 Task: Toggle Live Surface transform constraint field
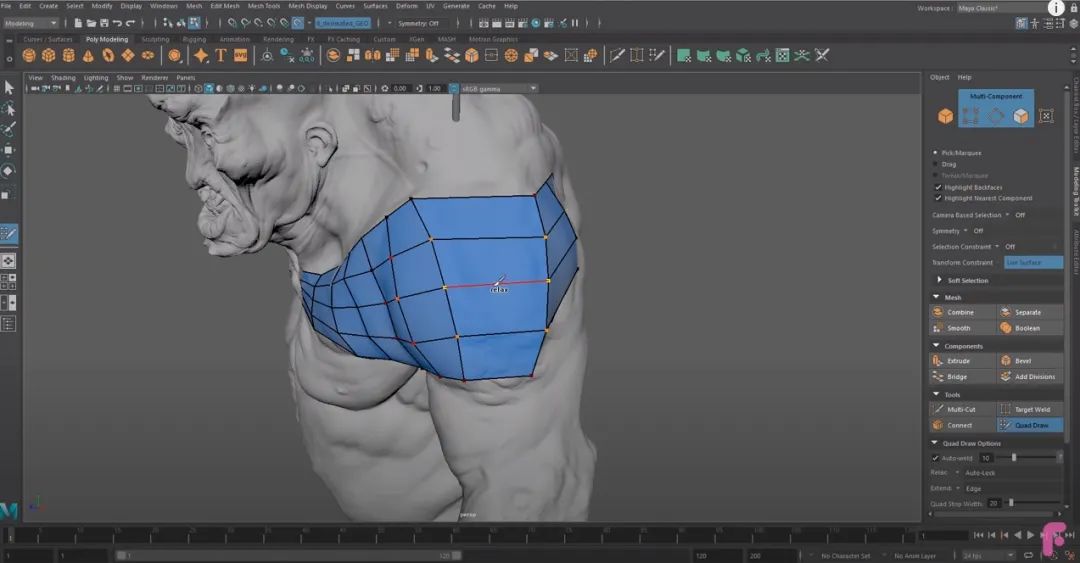pos(1032,263)
